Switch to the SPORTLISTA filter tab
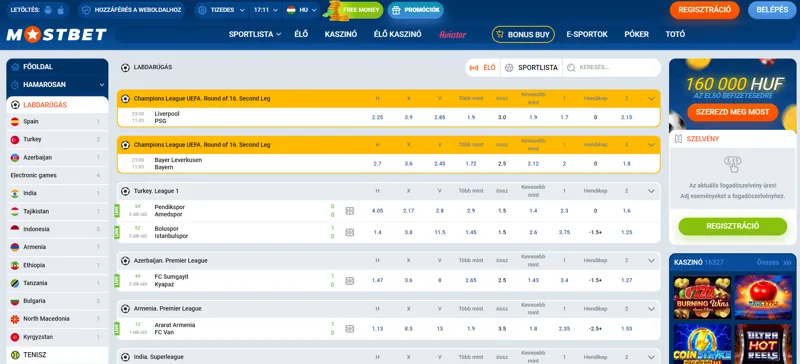The image size is (800, 364). point(532,67)
